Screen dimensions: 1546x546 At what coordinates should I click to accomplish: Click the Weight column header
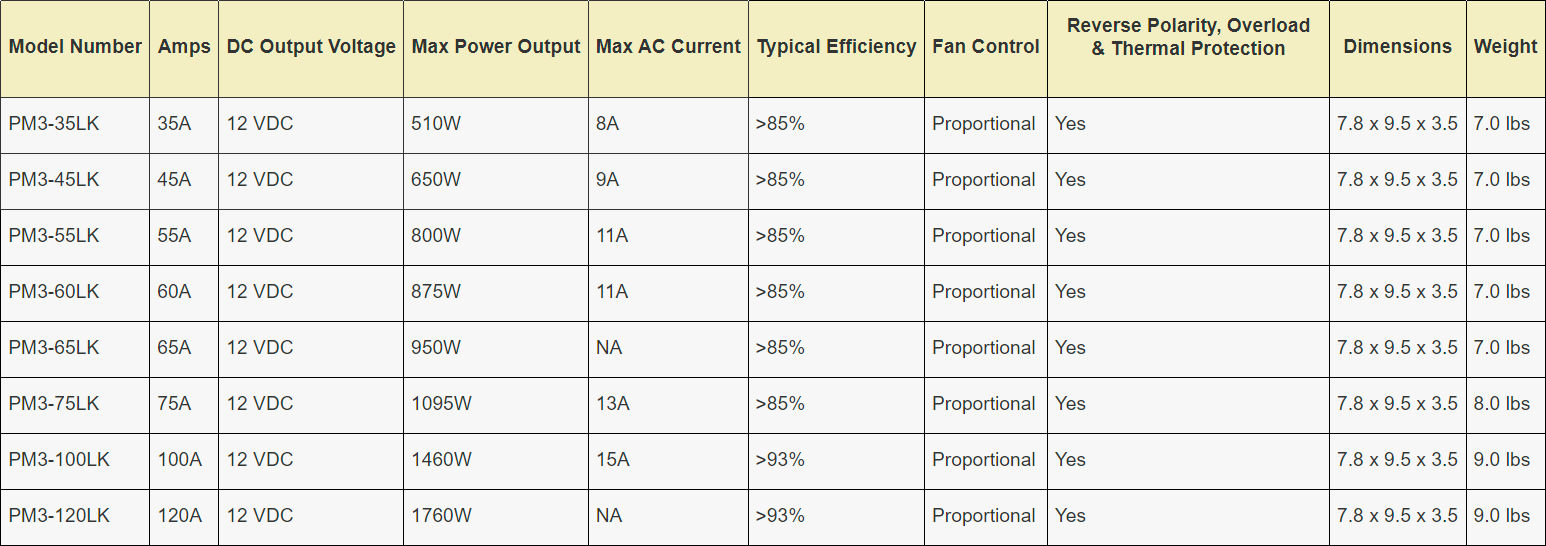tap(1505, 47)
